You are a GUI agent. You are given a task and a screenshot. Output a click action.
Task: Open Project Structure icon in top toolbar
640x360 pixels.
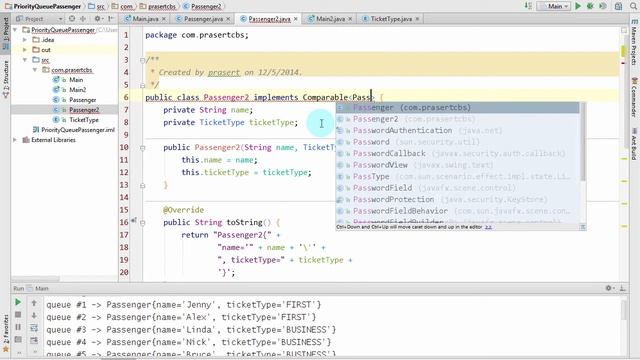click(x=618, y=6)
